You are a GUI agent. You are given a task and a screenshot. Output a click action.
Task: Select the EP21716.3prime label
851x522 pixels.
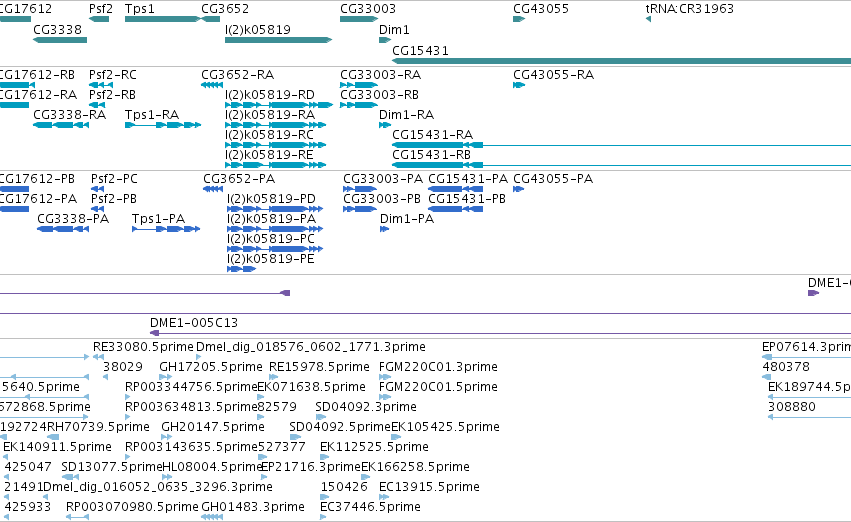coord(311,467)
